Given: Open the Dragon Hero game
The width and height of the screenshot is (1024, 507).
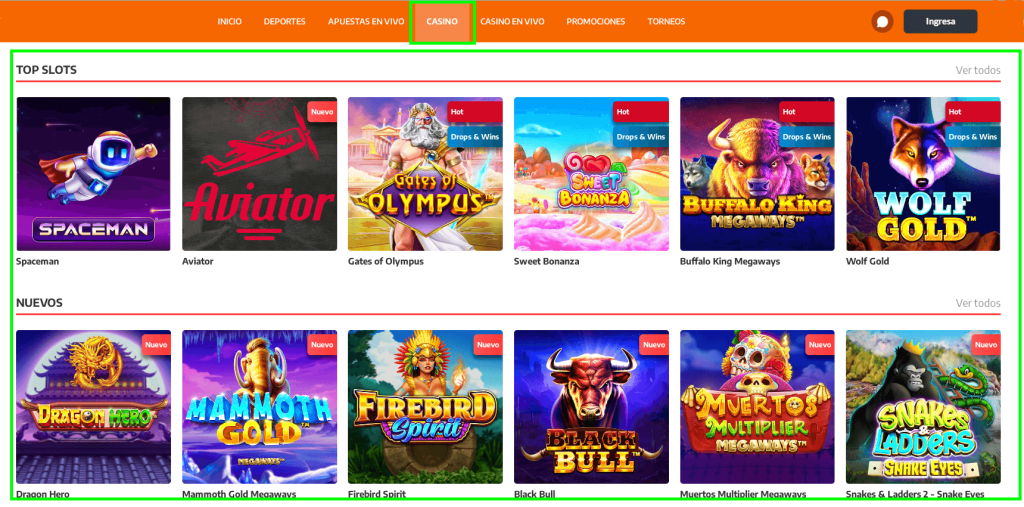Looking at the screenshot, I should click(93, 406).
